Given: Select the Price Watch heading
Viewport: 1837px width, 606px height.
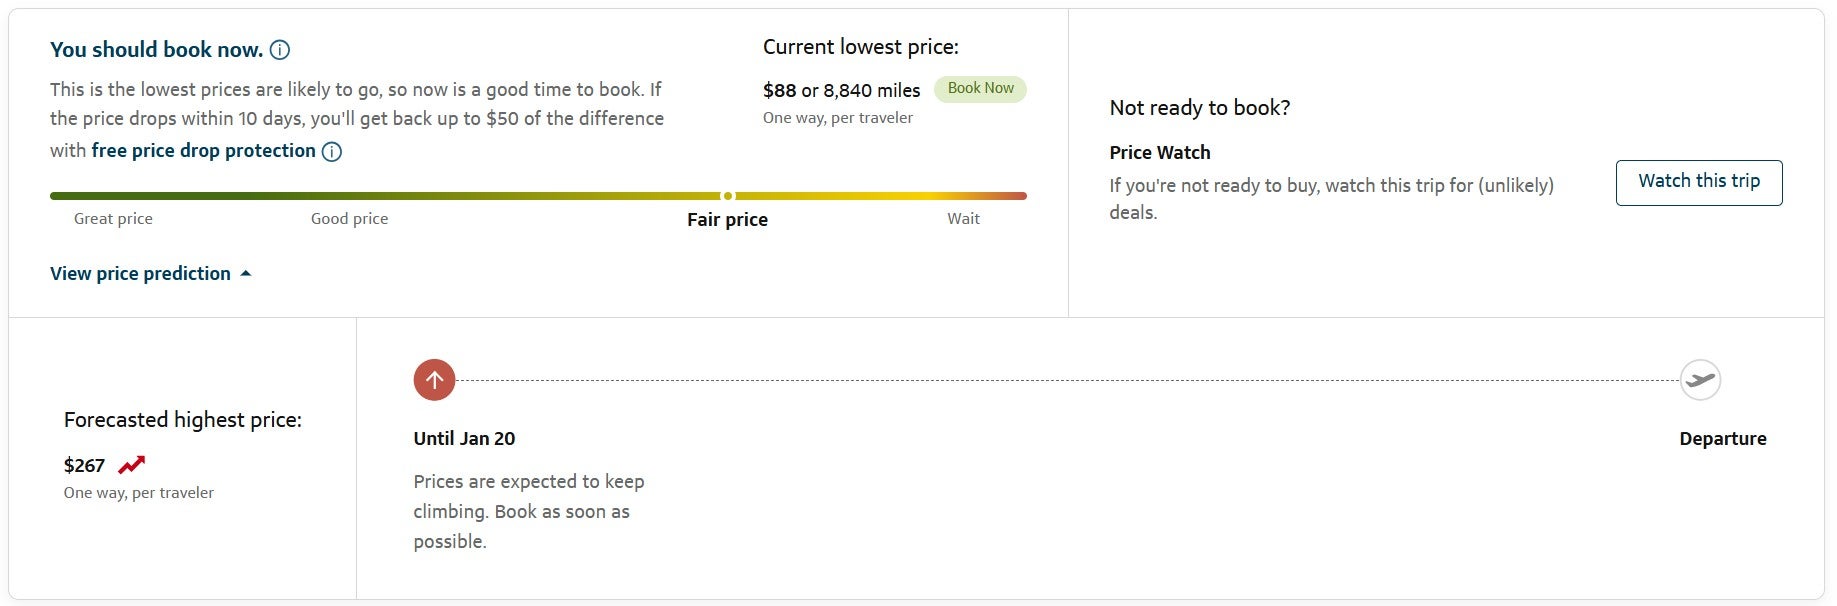Looking at the screenshot, I should click(1159, 152).
